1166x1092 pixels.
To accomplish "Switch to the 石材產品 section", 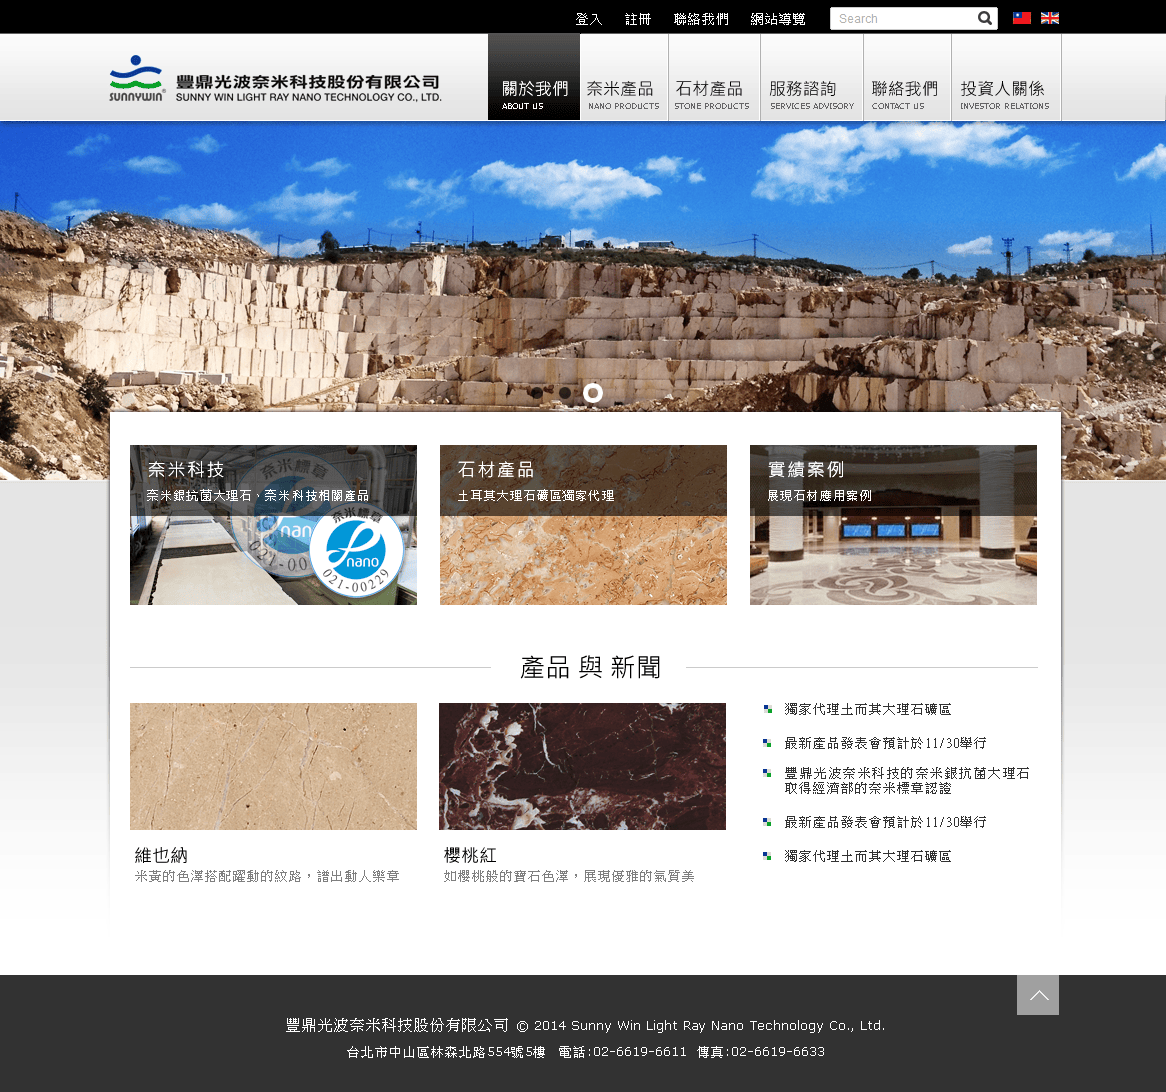I will coord(713,90).
